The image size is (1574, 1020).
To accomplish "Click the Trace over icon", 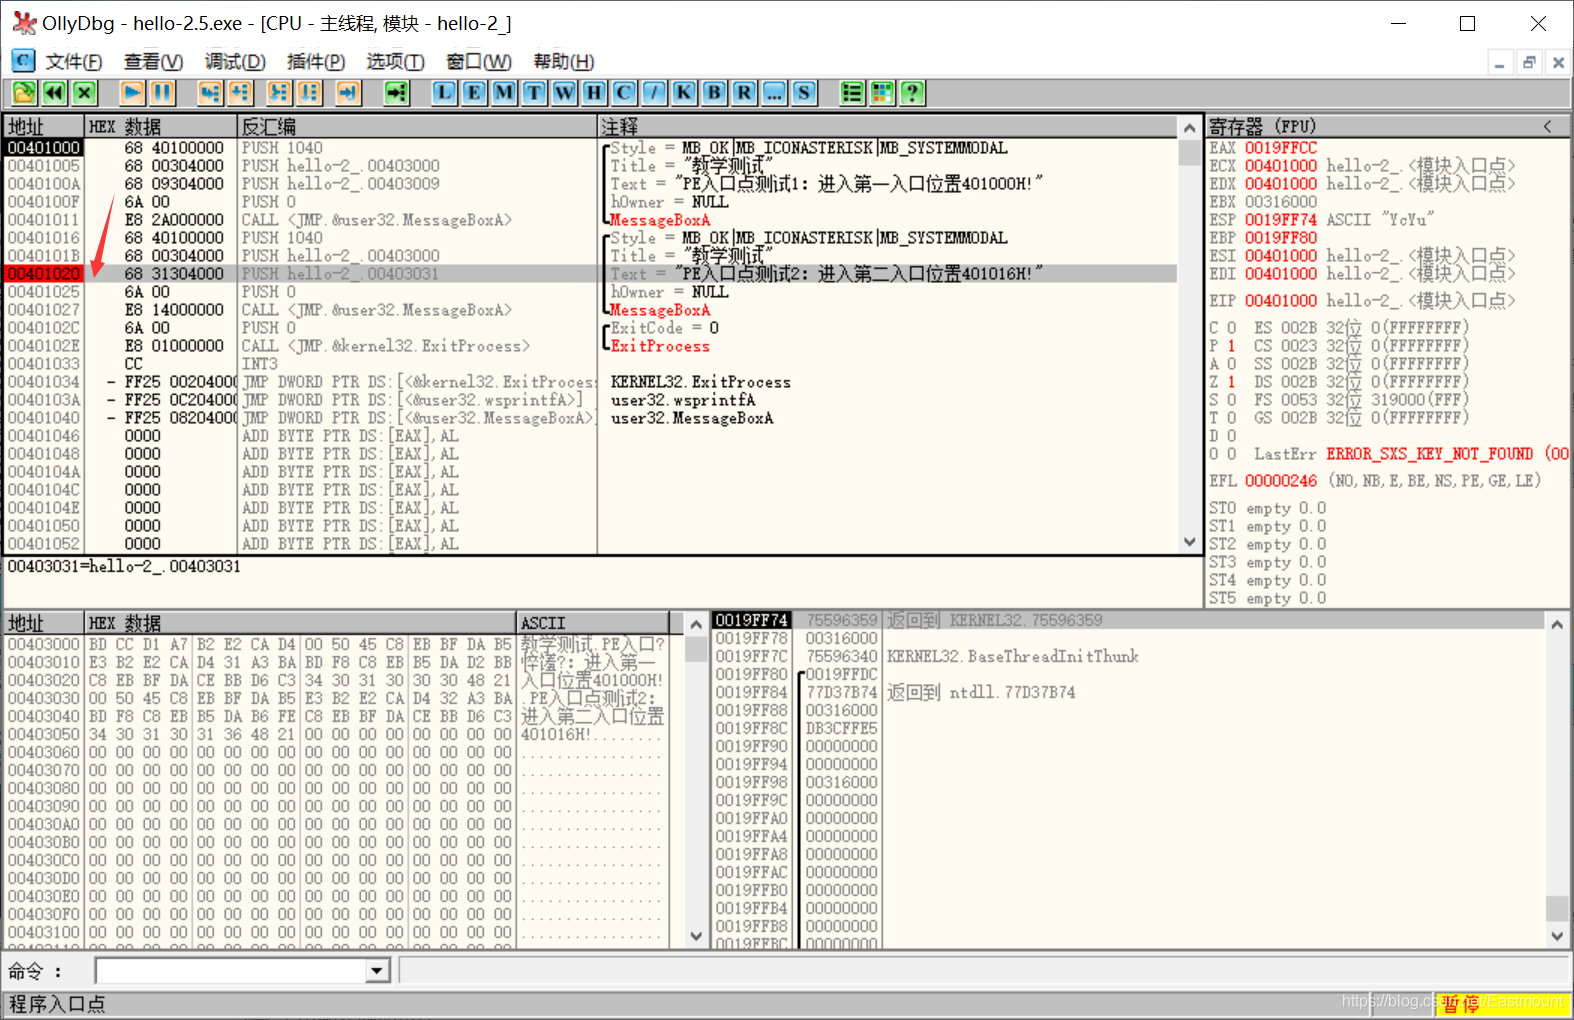I will pyautogui.click(x=309, y=93).
